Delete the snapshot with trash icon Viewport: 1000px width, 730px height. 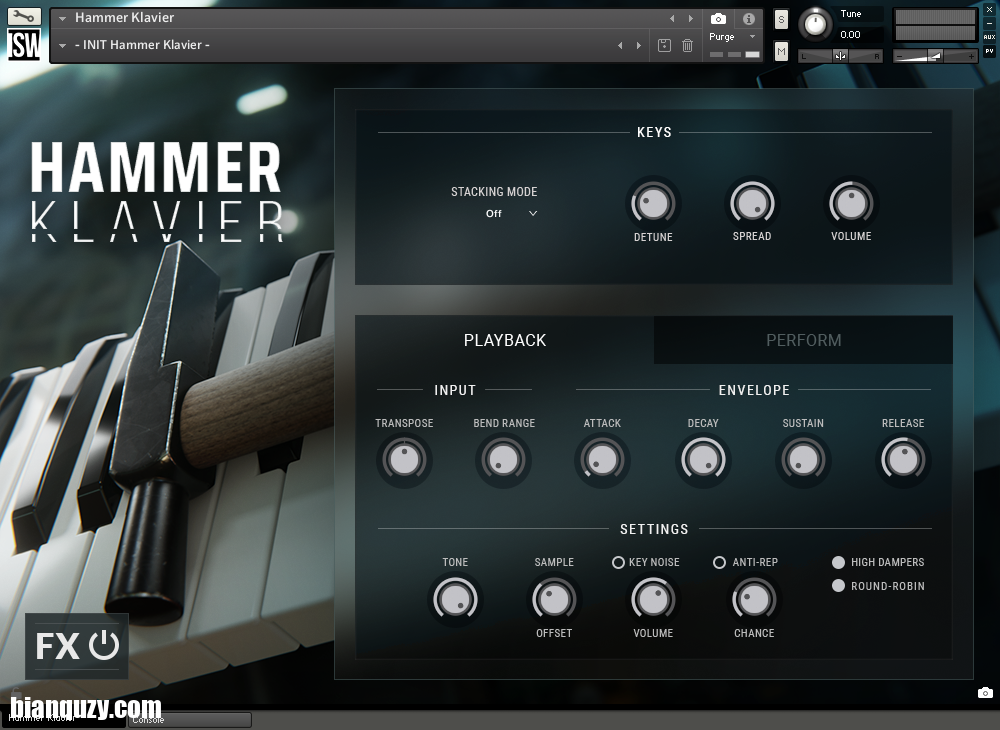pyautogui.click(x=688, y=45)
